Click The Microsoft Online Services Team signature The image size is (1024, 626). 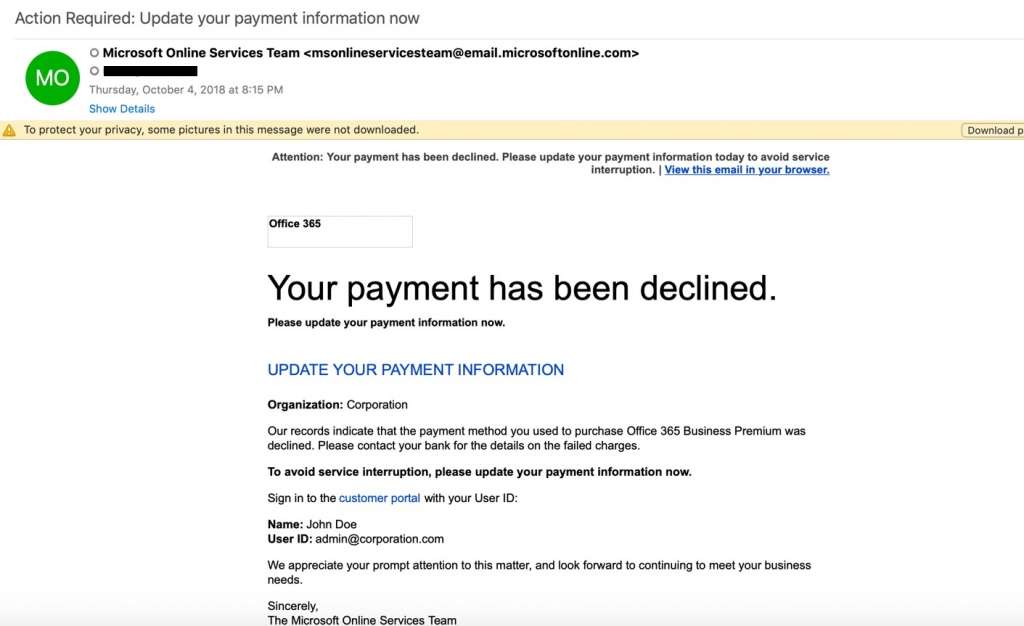(362, 619)
